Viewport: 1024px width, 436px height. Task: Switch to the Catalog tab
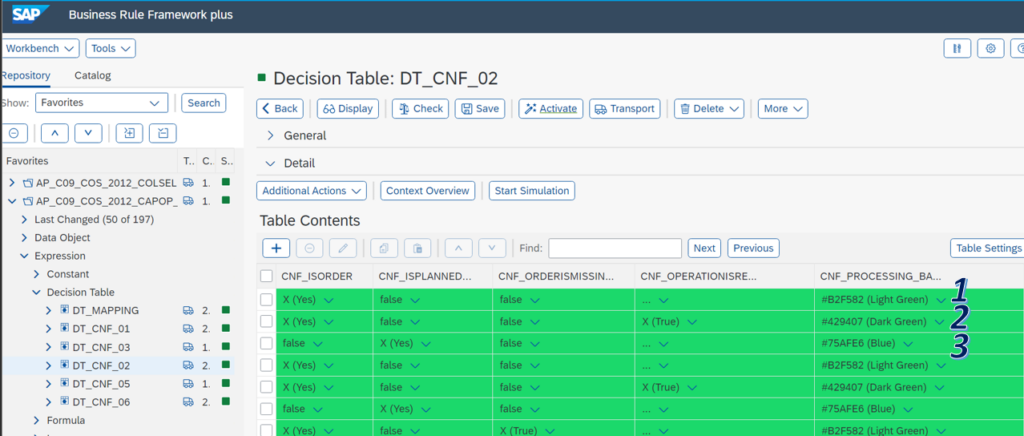point(92,75)
